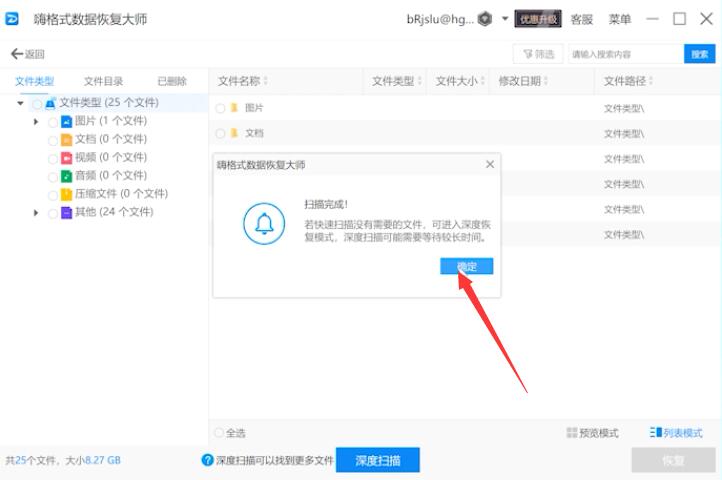722x480 pixels.
Task: Sort by 文件名称 column header
Action: click(243, 82)
